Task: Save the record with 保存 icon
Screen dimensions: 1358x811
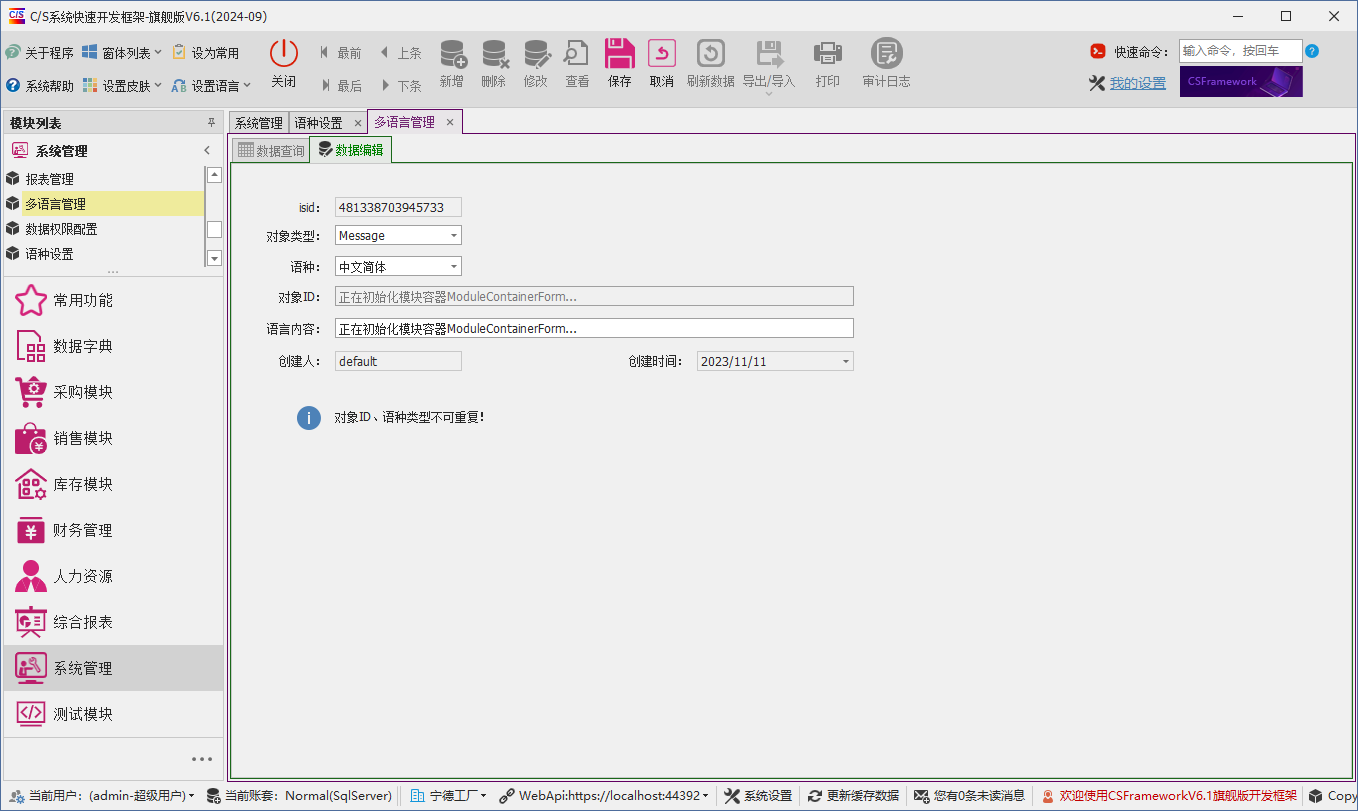Action: pos(620,54)
